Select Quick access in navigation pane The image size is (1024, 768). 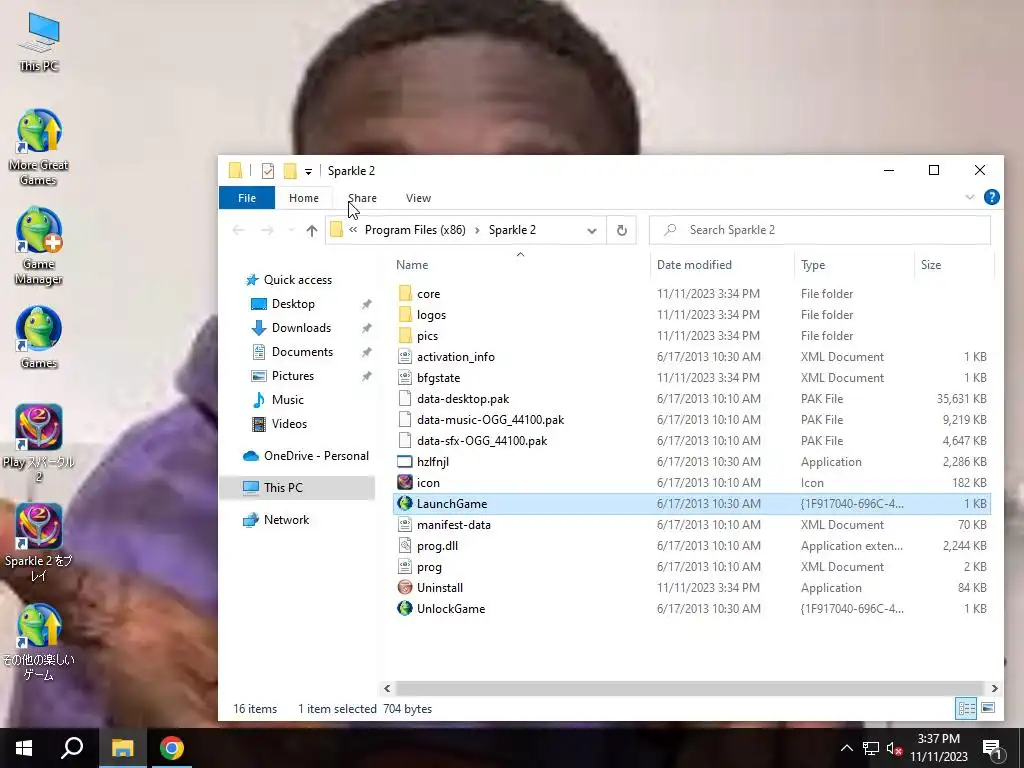298,280
